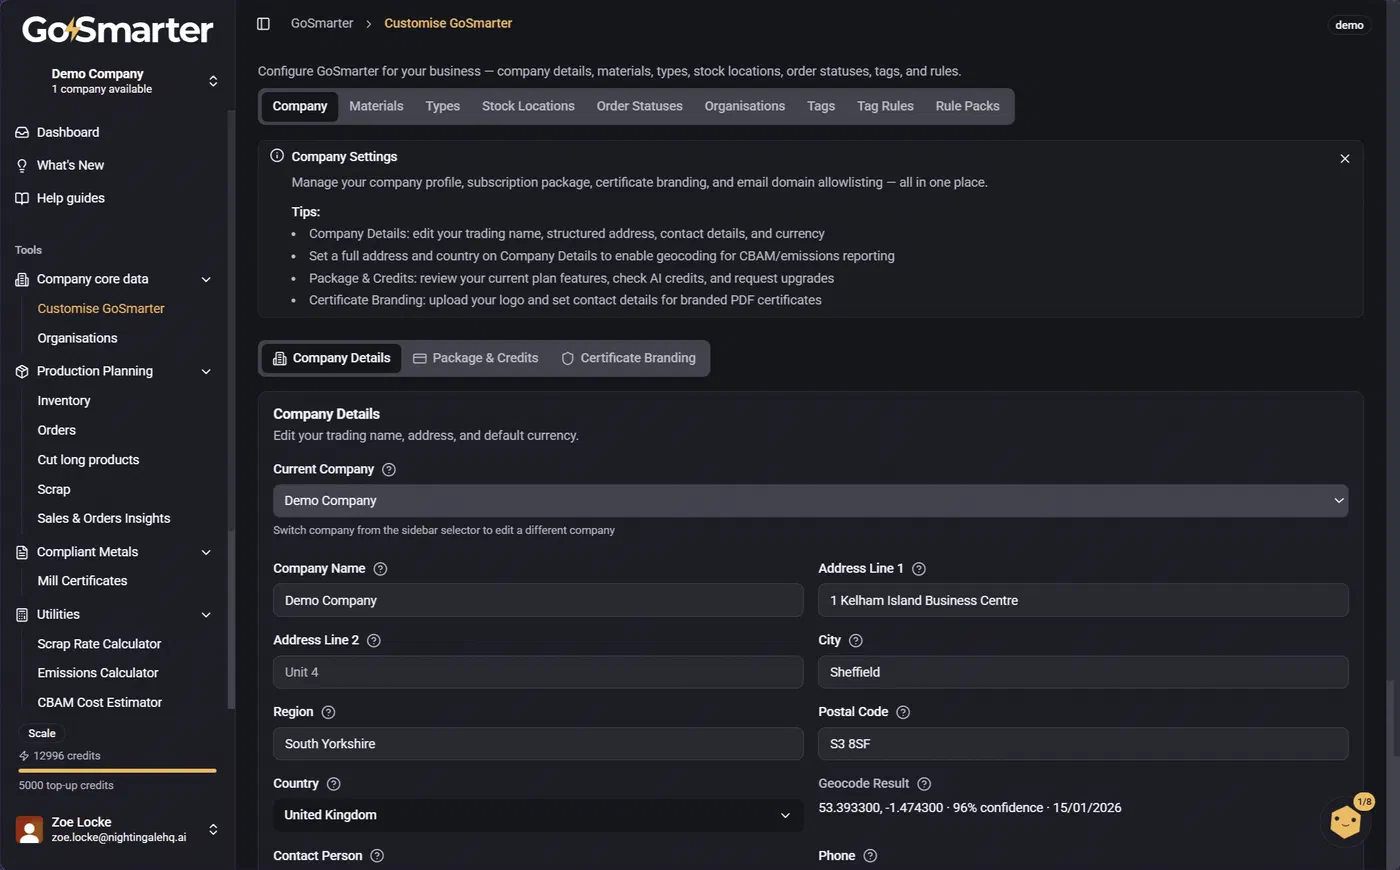Toggle the sidebar panel icon
Viewport: 1400px width, 870px height.
pyautogui.click(x=263, y=23)
